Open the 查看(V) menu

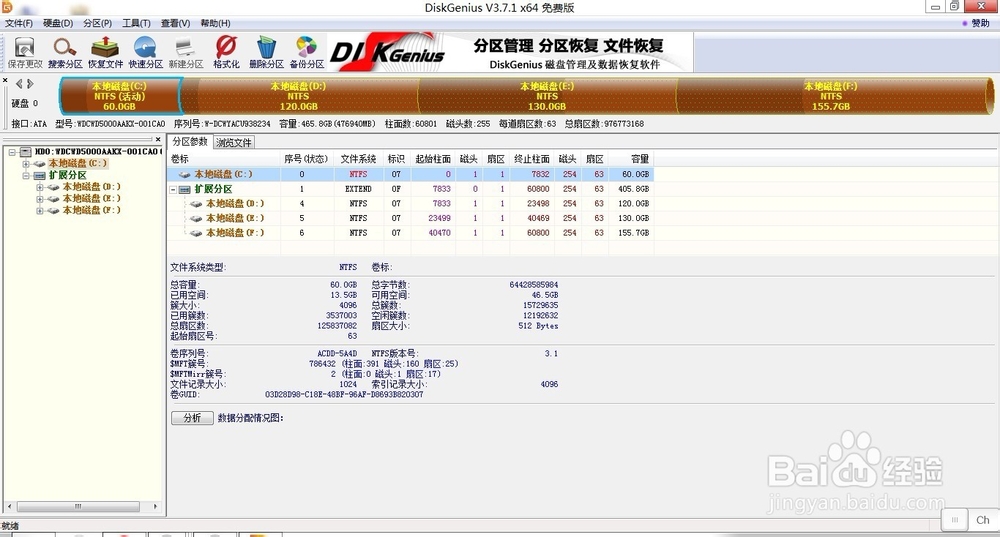click(x=175, y=23)
